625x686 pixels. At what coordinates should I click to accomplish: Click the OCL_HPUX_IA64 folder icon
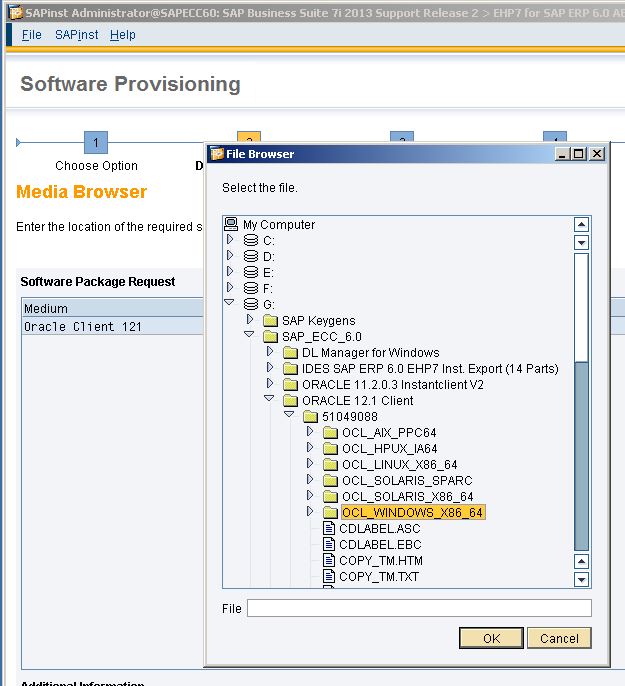tap(330, 448)
